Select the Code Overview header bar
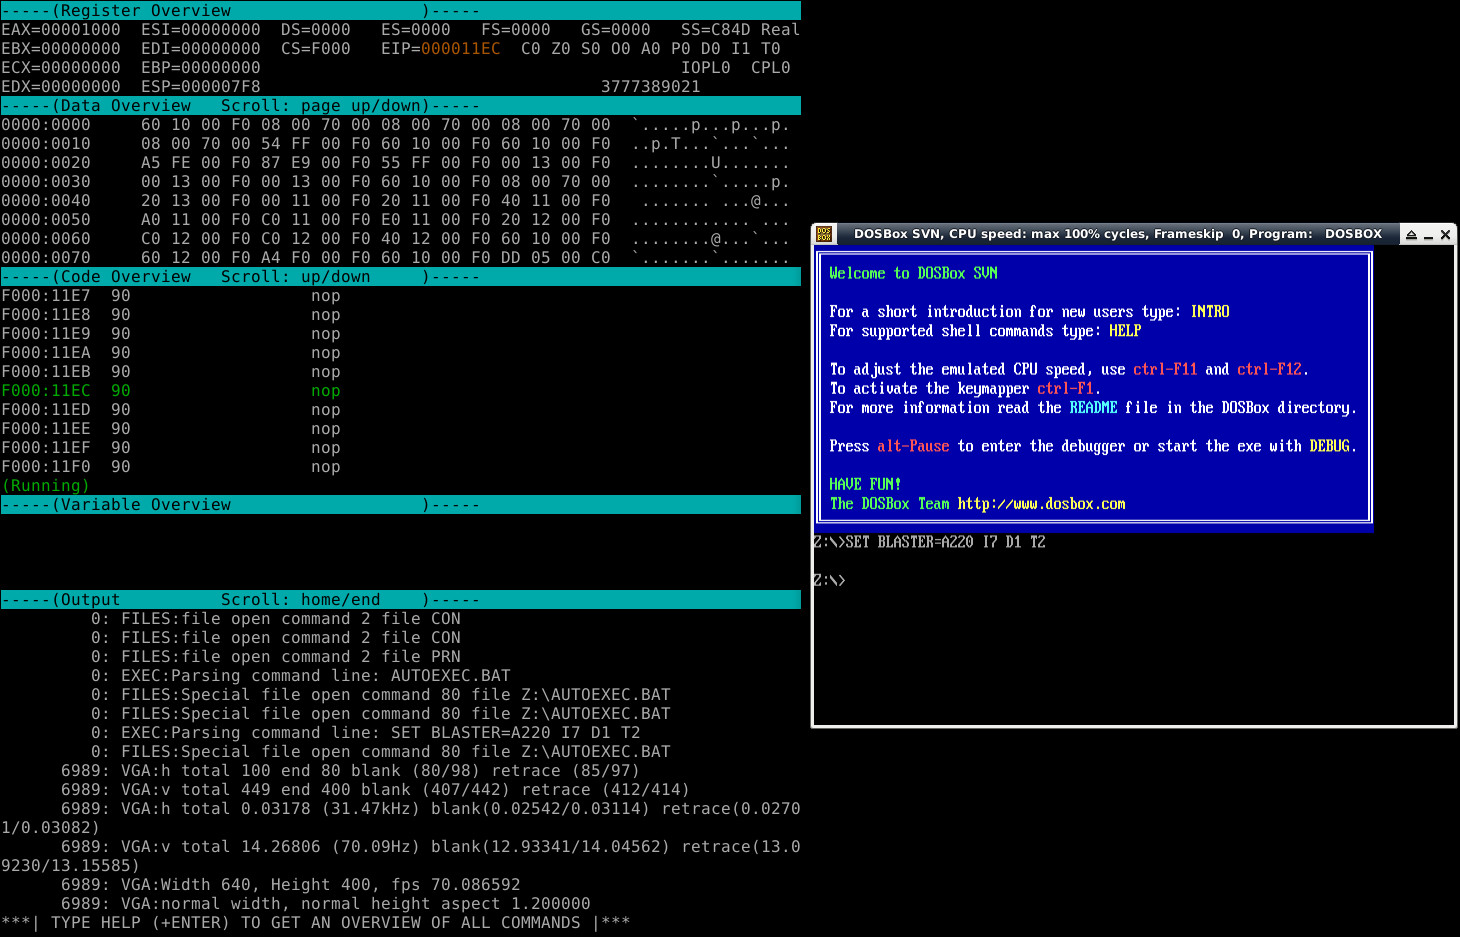 pos(400,277)
